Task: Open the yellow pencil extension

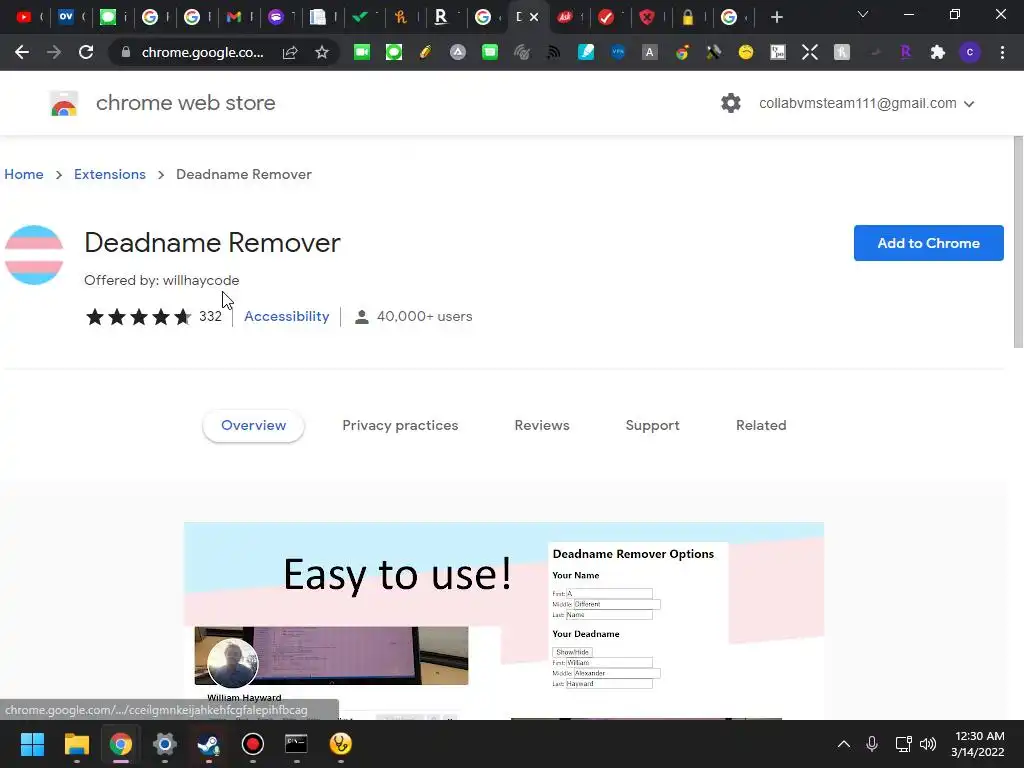Action: click(x=425, y=52)
